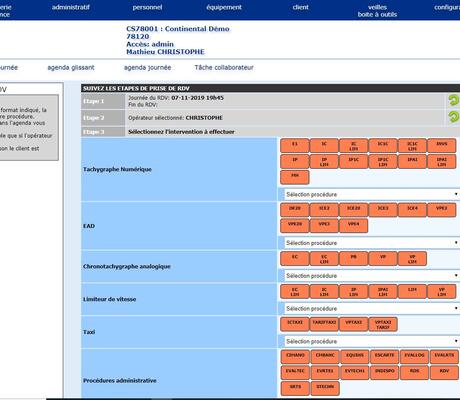Select CHBANC under Procédures administrative

[325, 357]
